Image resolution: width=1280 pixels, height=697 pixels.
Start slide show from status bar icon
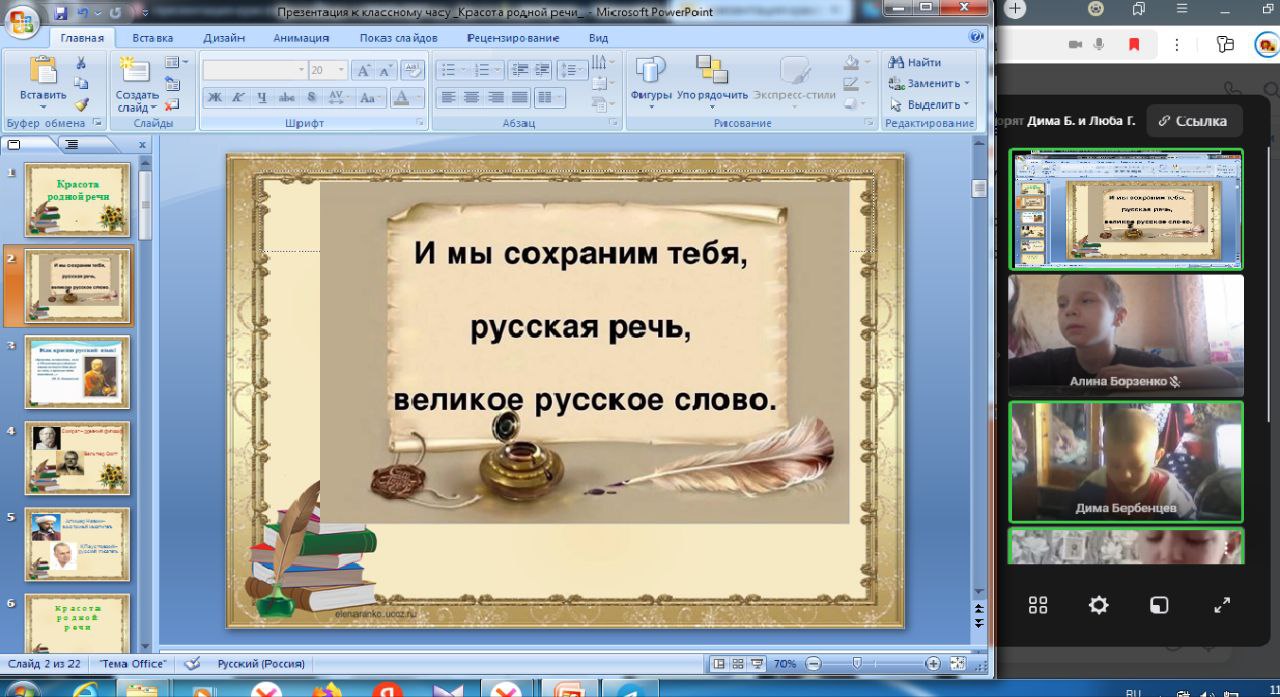pos(757,663)
